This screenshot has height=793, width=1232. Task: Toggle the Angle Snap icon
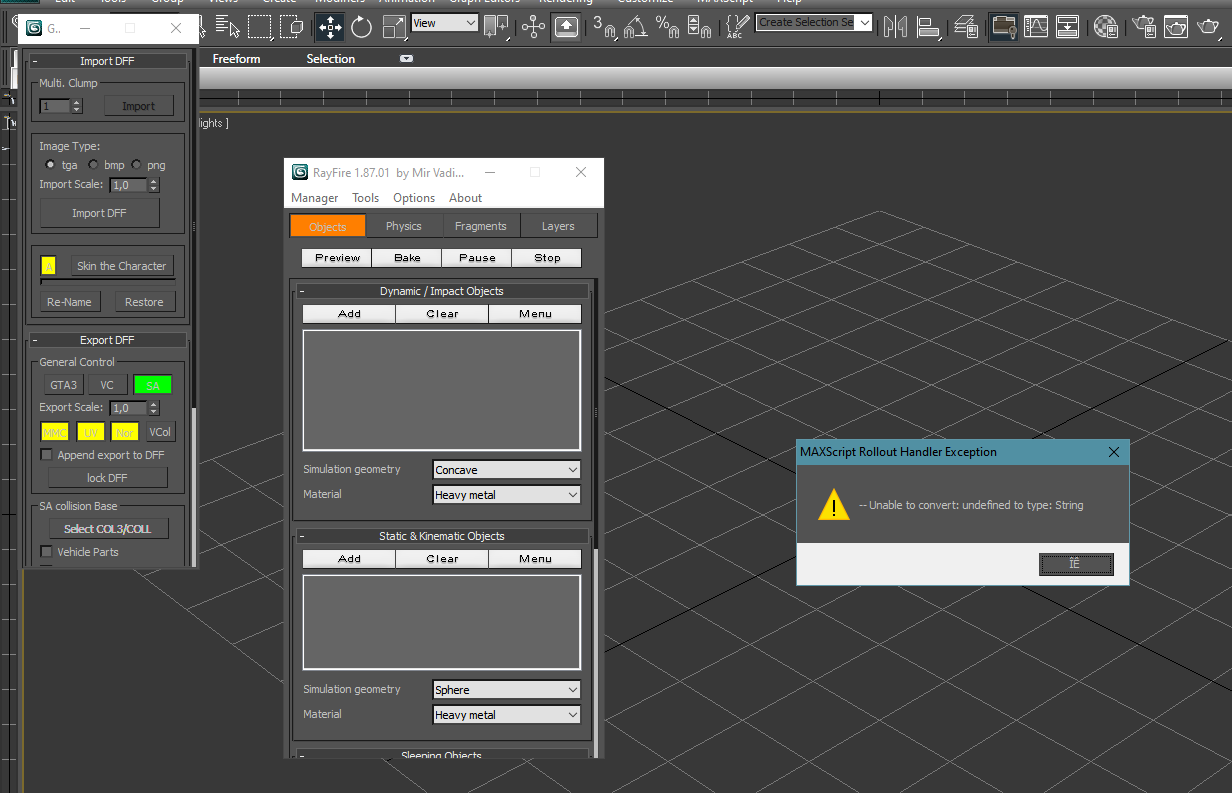(634, 27)
